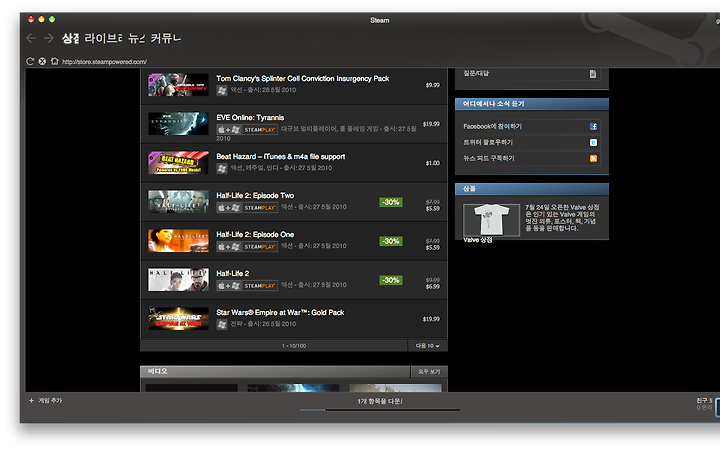Click SteamPlay badge on Half-Life 2: Episode One
This screenshot has height=450, width=720.
260,247
